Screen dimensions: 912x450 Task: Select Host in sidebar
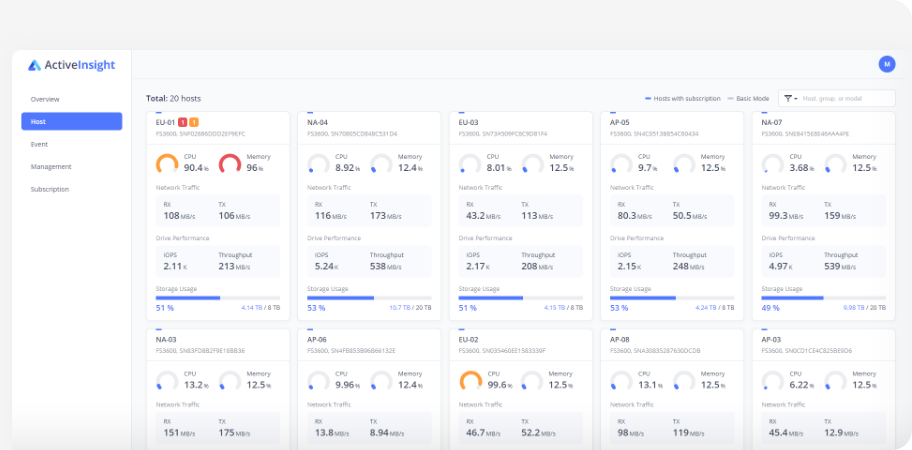72,122
